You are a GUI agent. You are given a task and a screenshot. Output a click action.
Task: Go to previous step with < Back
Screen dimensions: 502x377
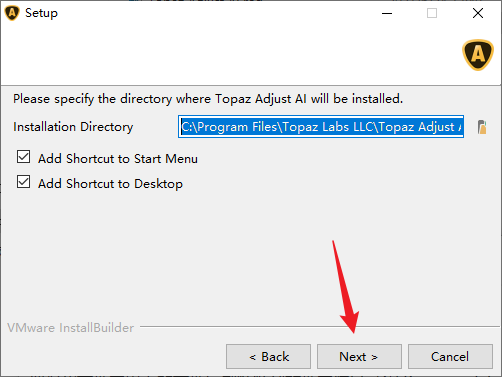[268, 357]
